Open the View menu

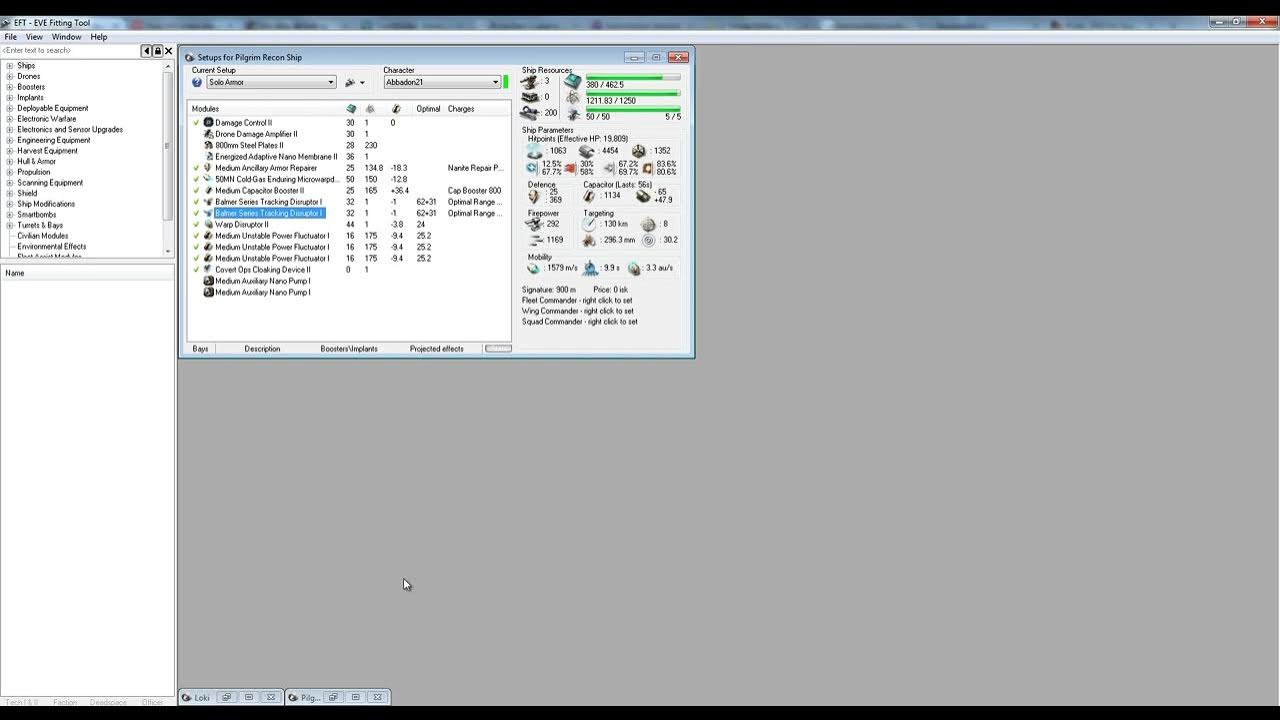[34, 37]
